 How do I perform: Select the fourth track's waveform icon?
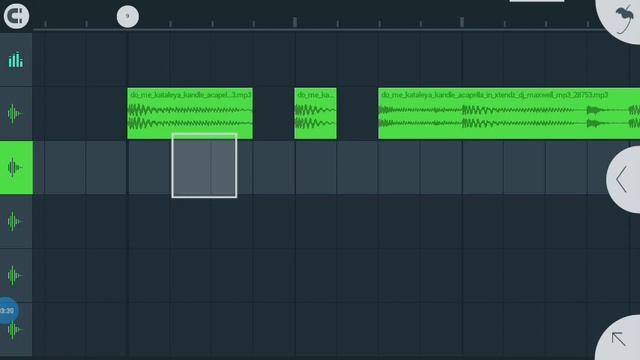point(16,222)
